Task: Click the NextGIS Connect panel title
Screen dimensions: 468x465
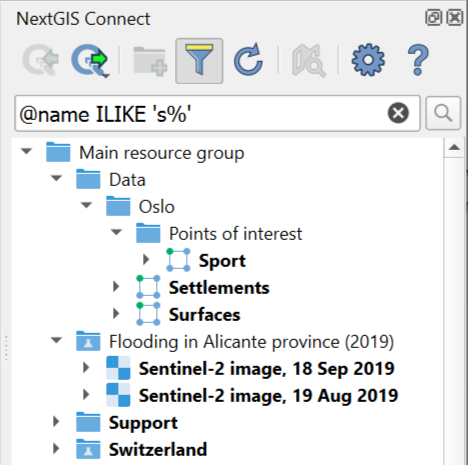Action: point(83,19)
